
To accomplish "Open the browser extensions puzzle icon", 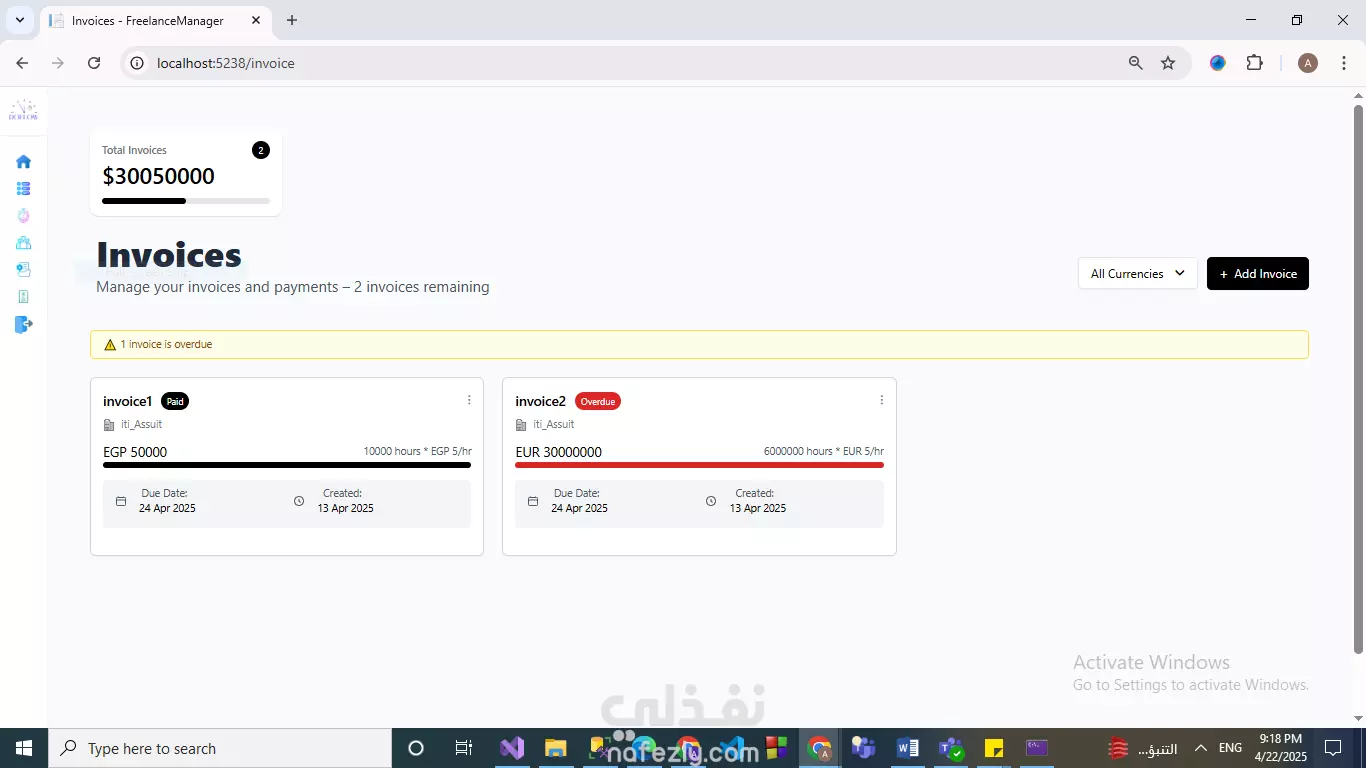I will pyautogui.click(x=1254, y=63).
